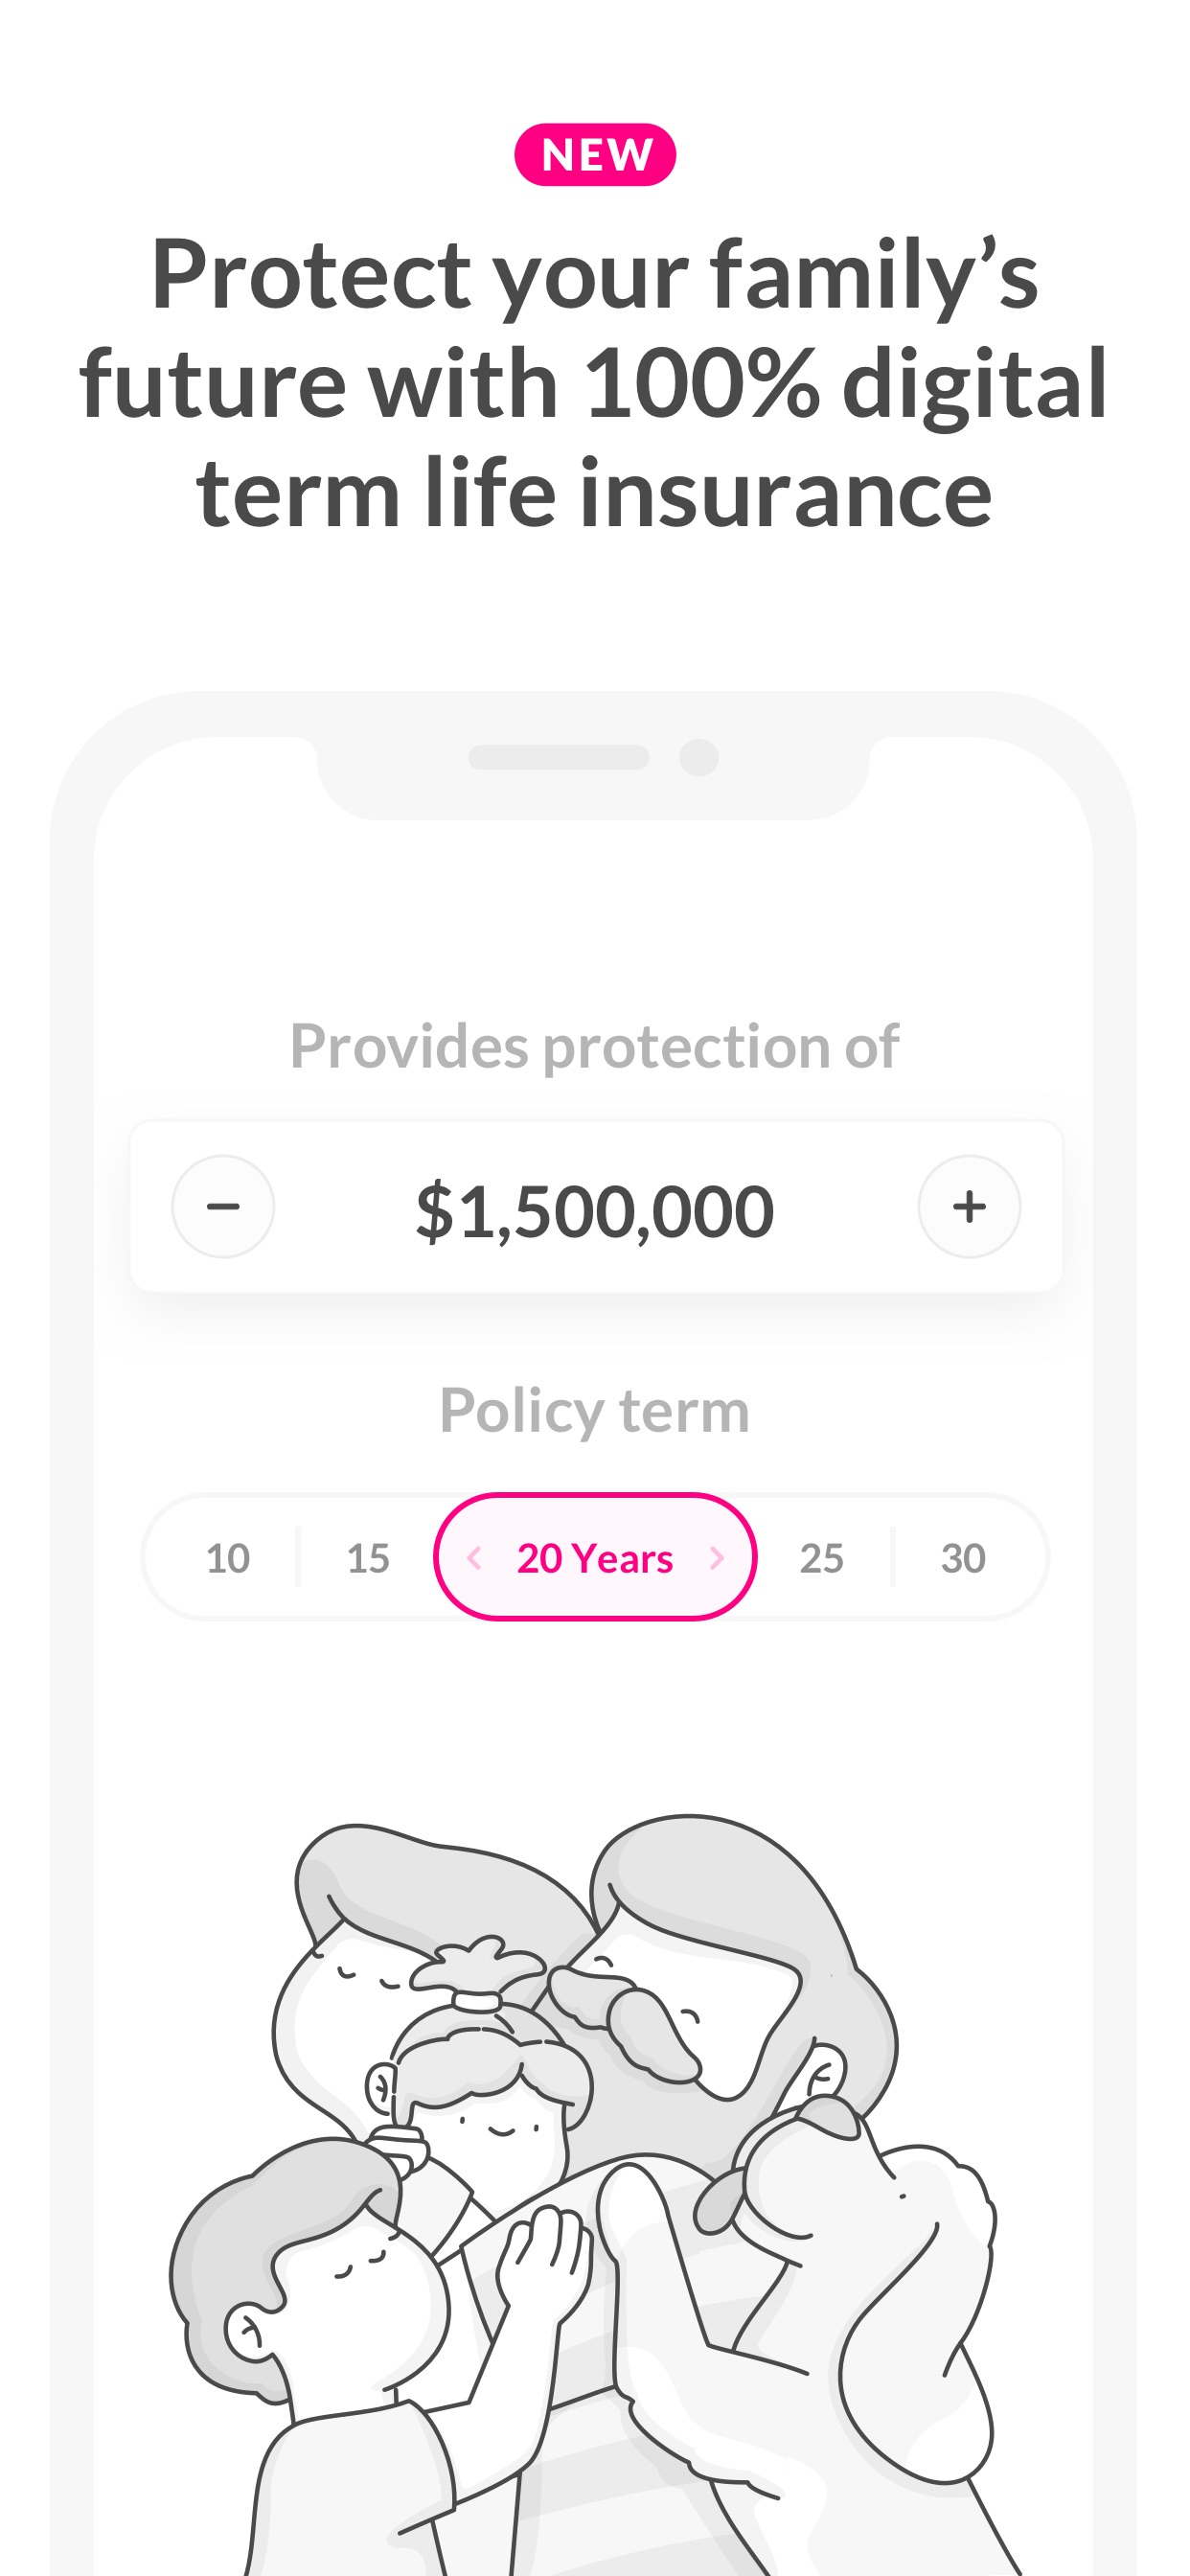This screenshot has width=1190, height=2576.
Task: Tap the phone mockup's speaker bar
Action: coord(559,757)
